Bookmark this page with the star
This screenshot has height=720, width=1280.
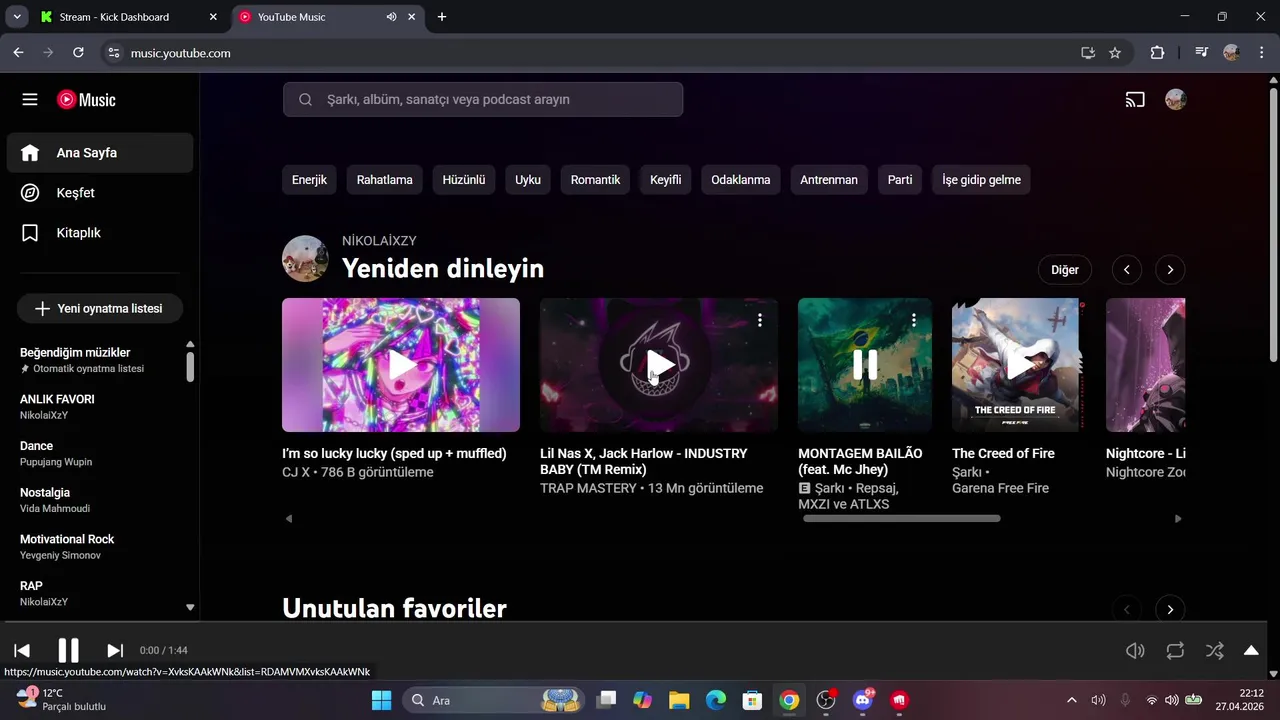pyautogui.click(x=1115, y=53)
